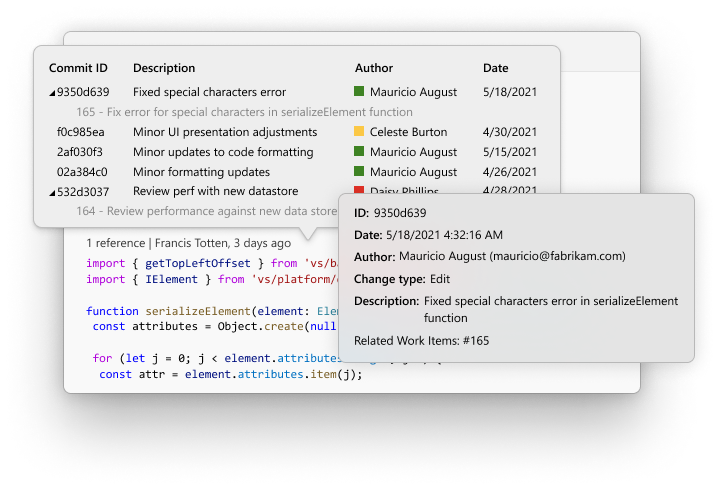Click green author swatch for commit 2af030f3

click(x=359, y=152)
